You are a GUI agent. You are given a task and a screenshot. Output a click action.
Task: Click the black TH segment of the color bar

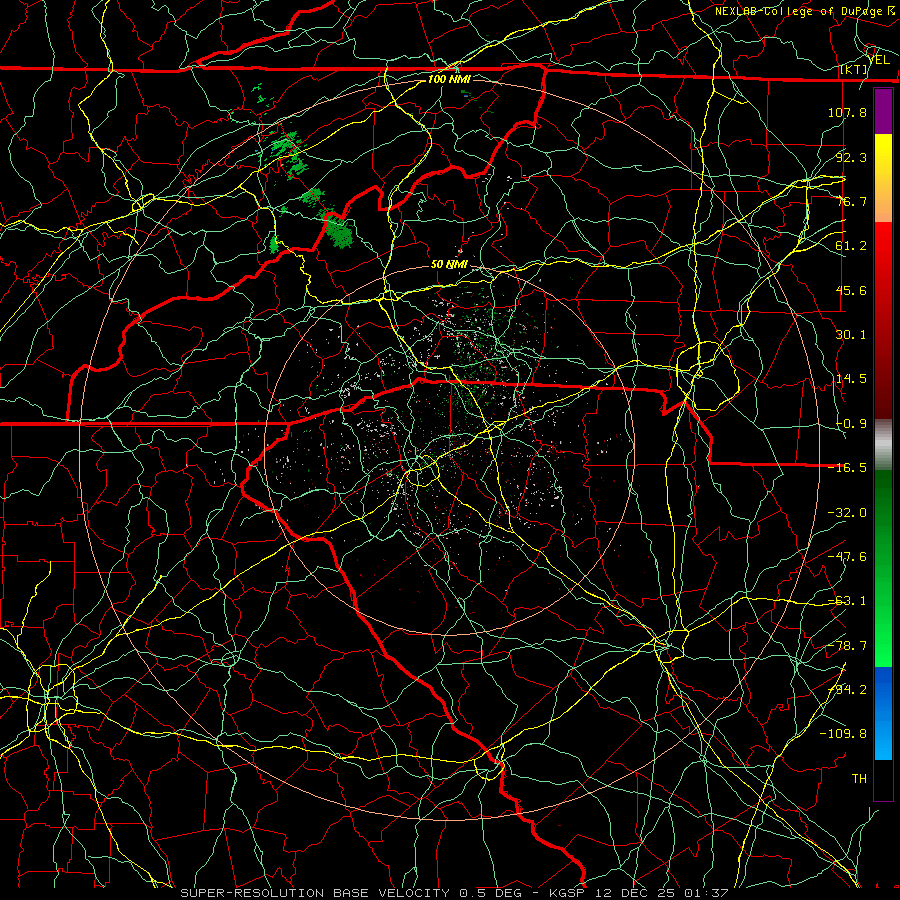click(883, 779)
